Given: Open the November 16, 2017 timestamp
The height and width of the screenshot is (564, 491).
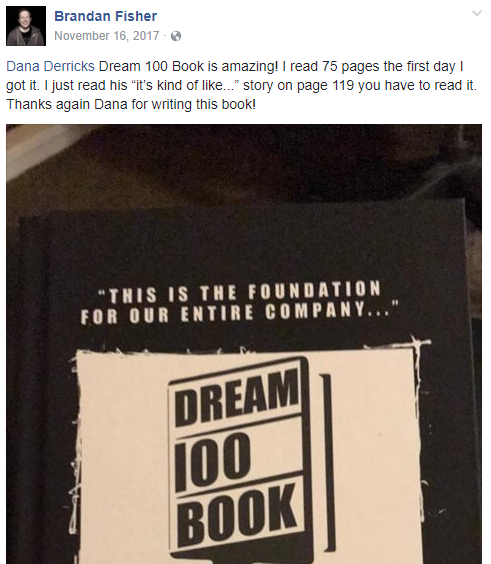Looking at the screenshot, I should point(106,36).
